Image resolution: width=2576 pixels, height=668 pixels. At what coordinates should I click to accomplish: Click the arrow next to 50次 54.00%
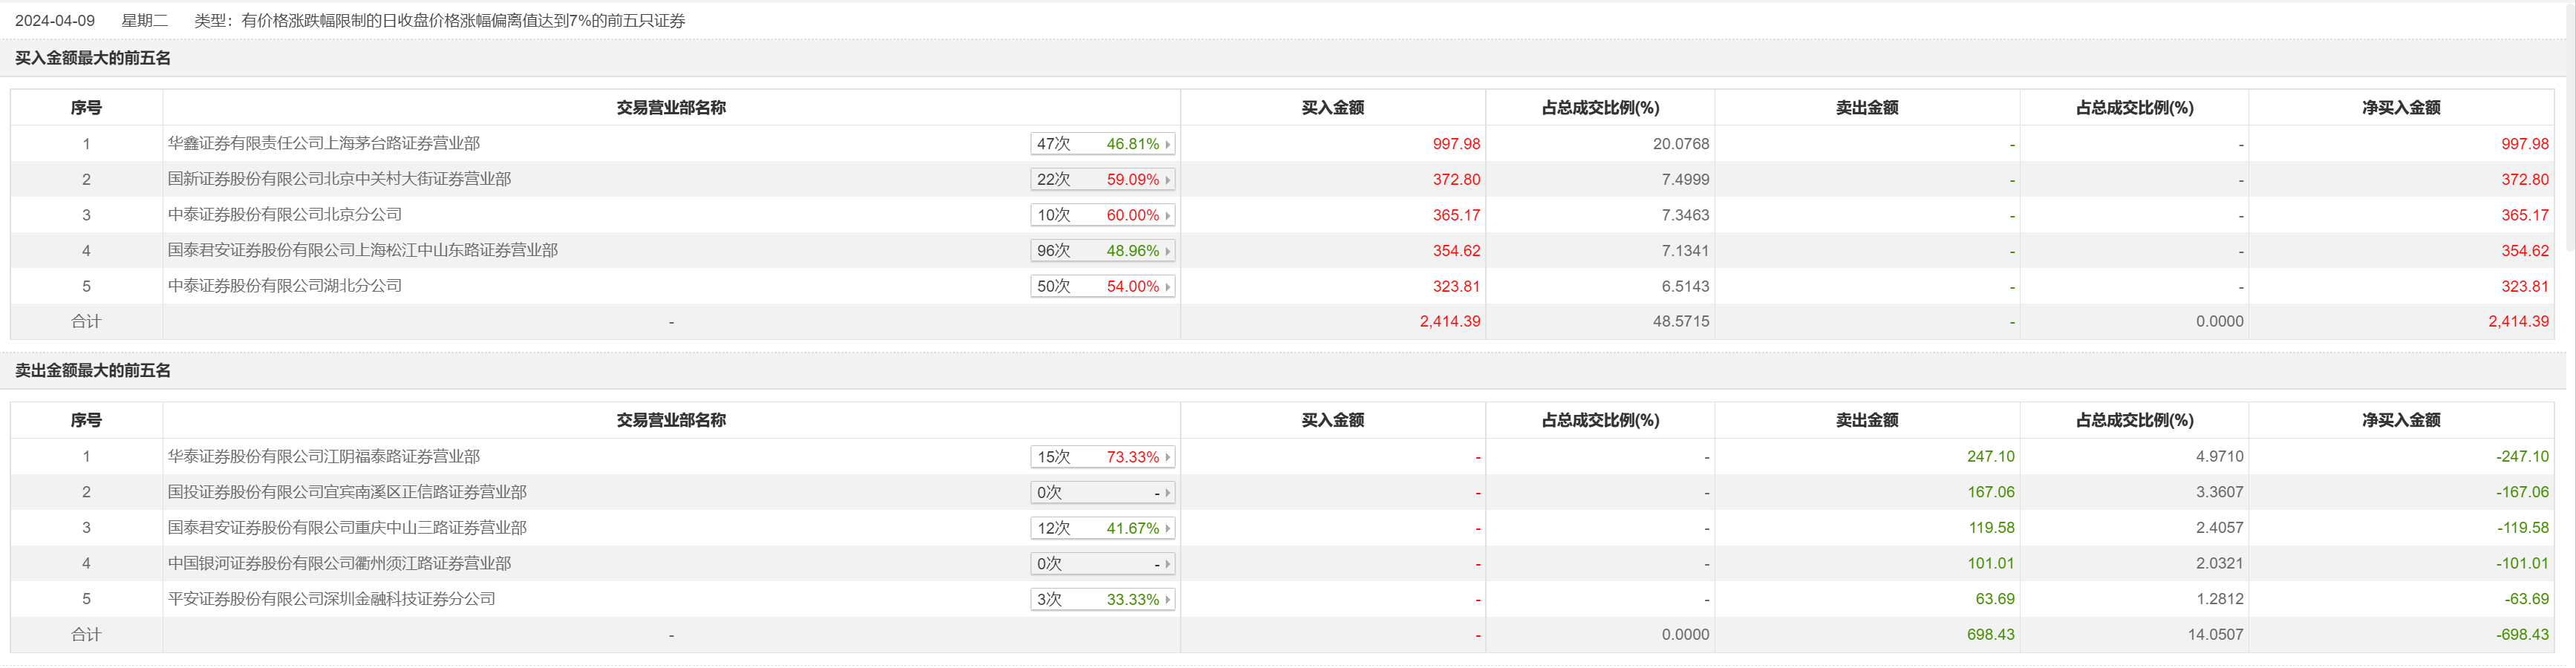pos(1167,287)
